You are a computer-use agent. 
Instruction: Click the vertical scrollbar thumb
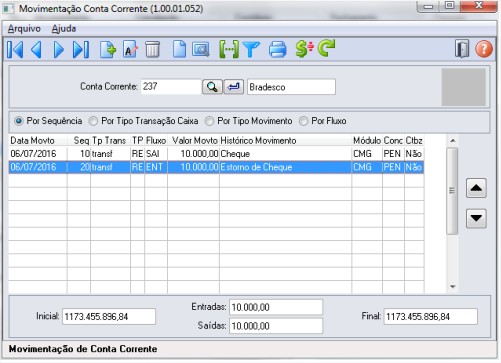[452, 191]
